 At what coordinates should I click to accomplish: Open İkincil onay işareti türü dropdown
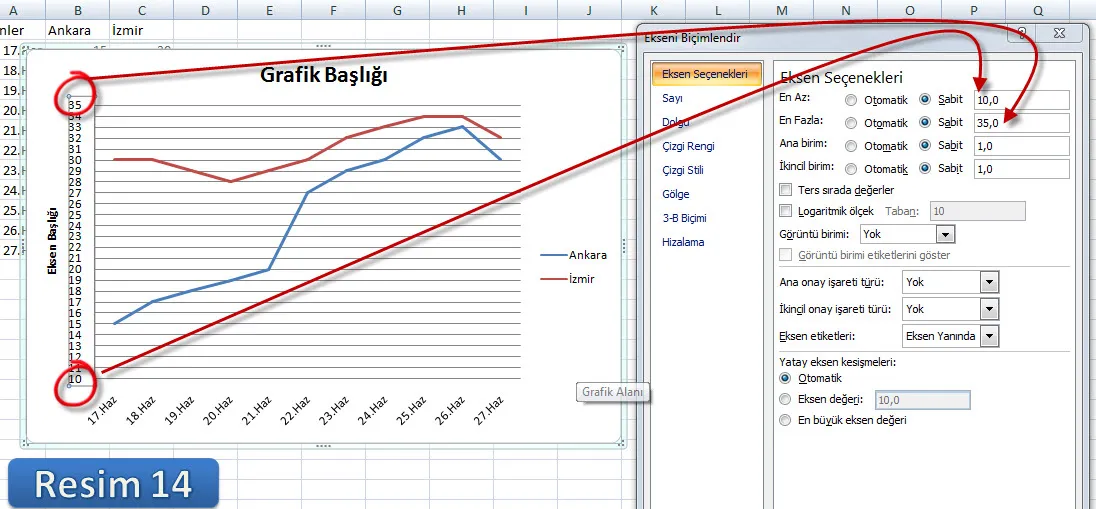click(989, 310)
